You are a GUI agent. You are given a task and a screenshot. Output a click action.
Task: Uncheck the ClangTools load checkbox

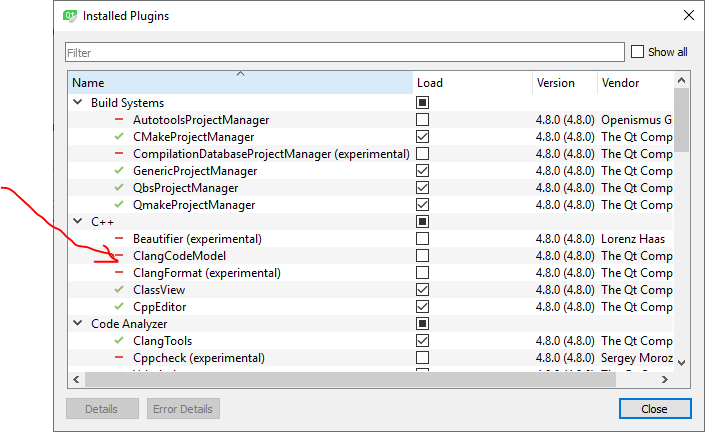click(x=422, y=340)
